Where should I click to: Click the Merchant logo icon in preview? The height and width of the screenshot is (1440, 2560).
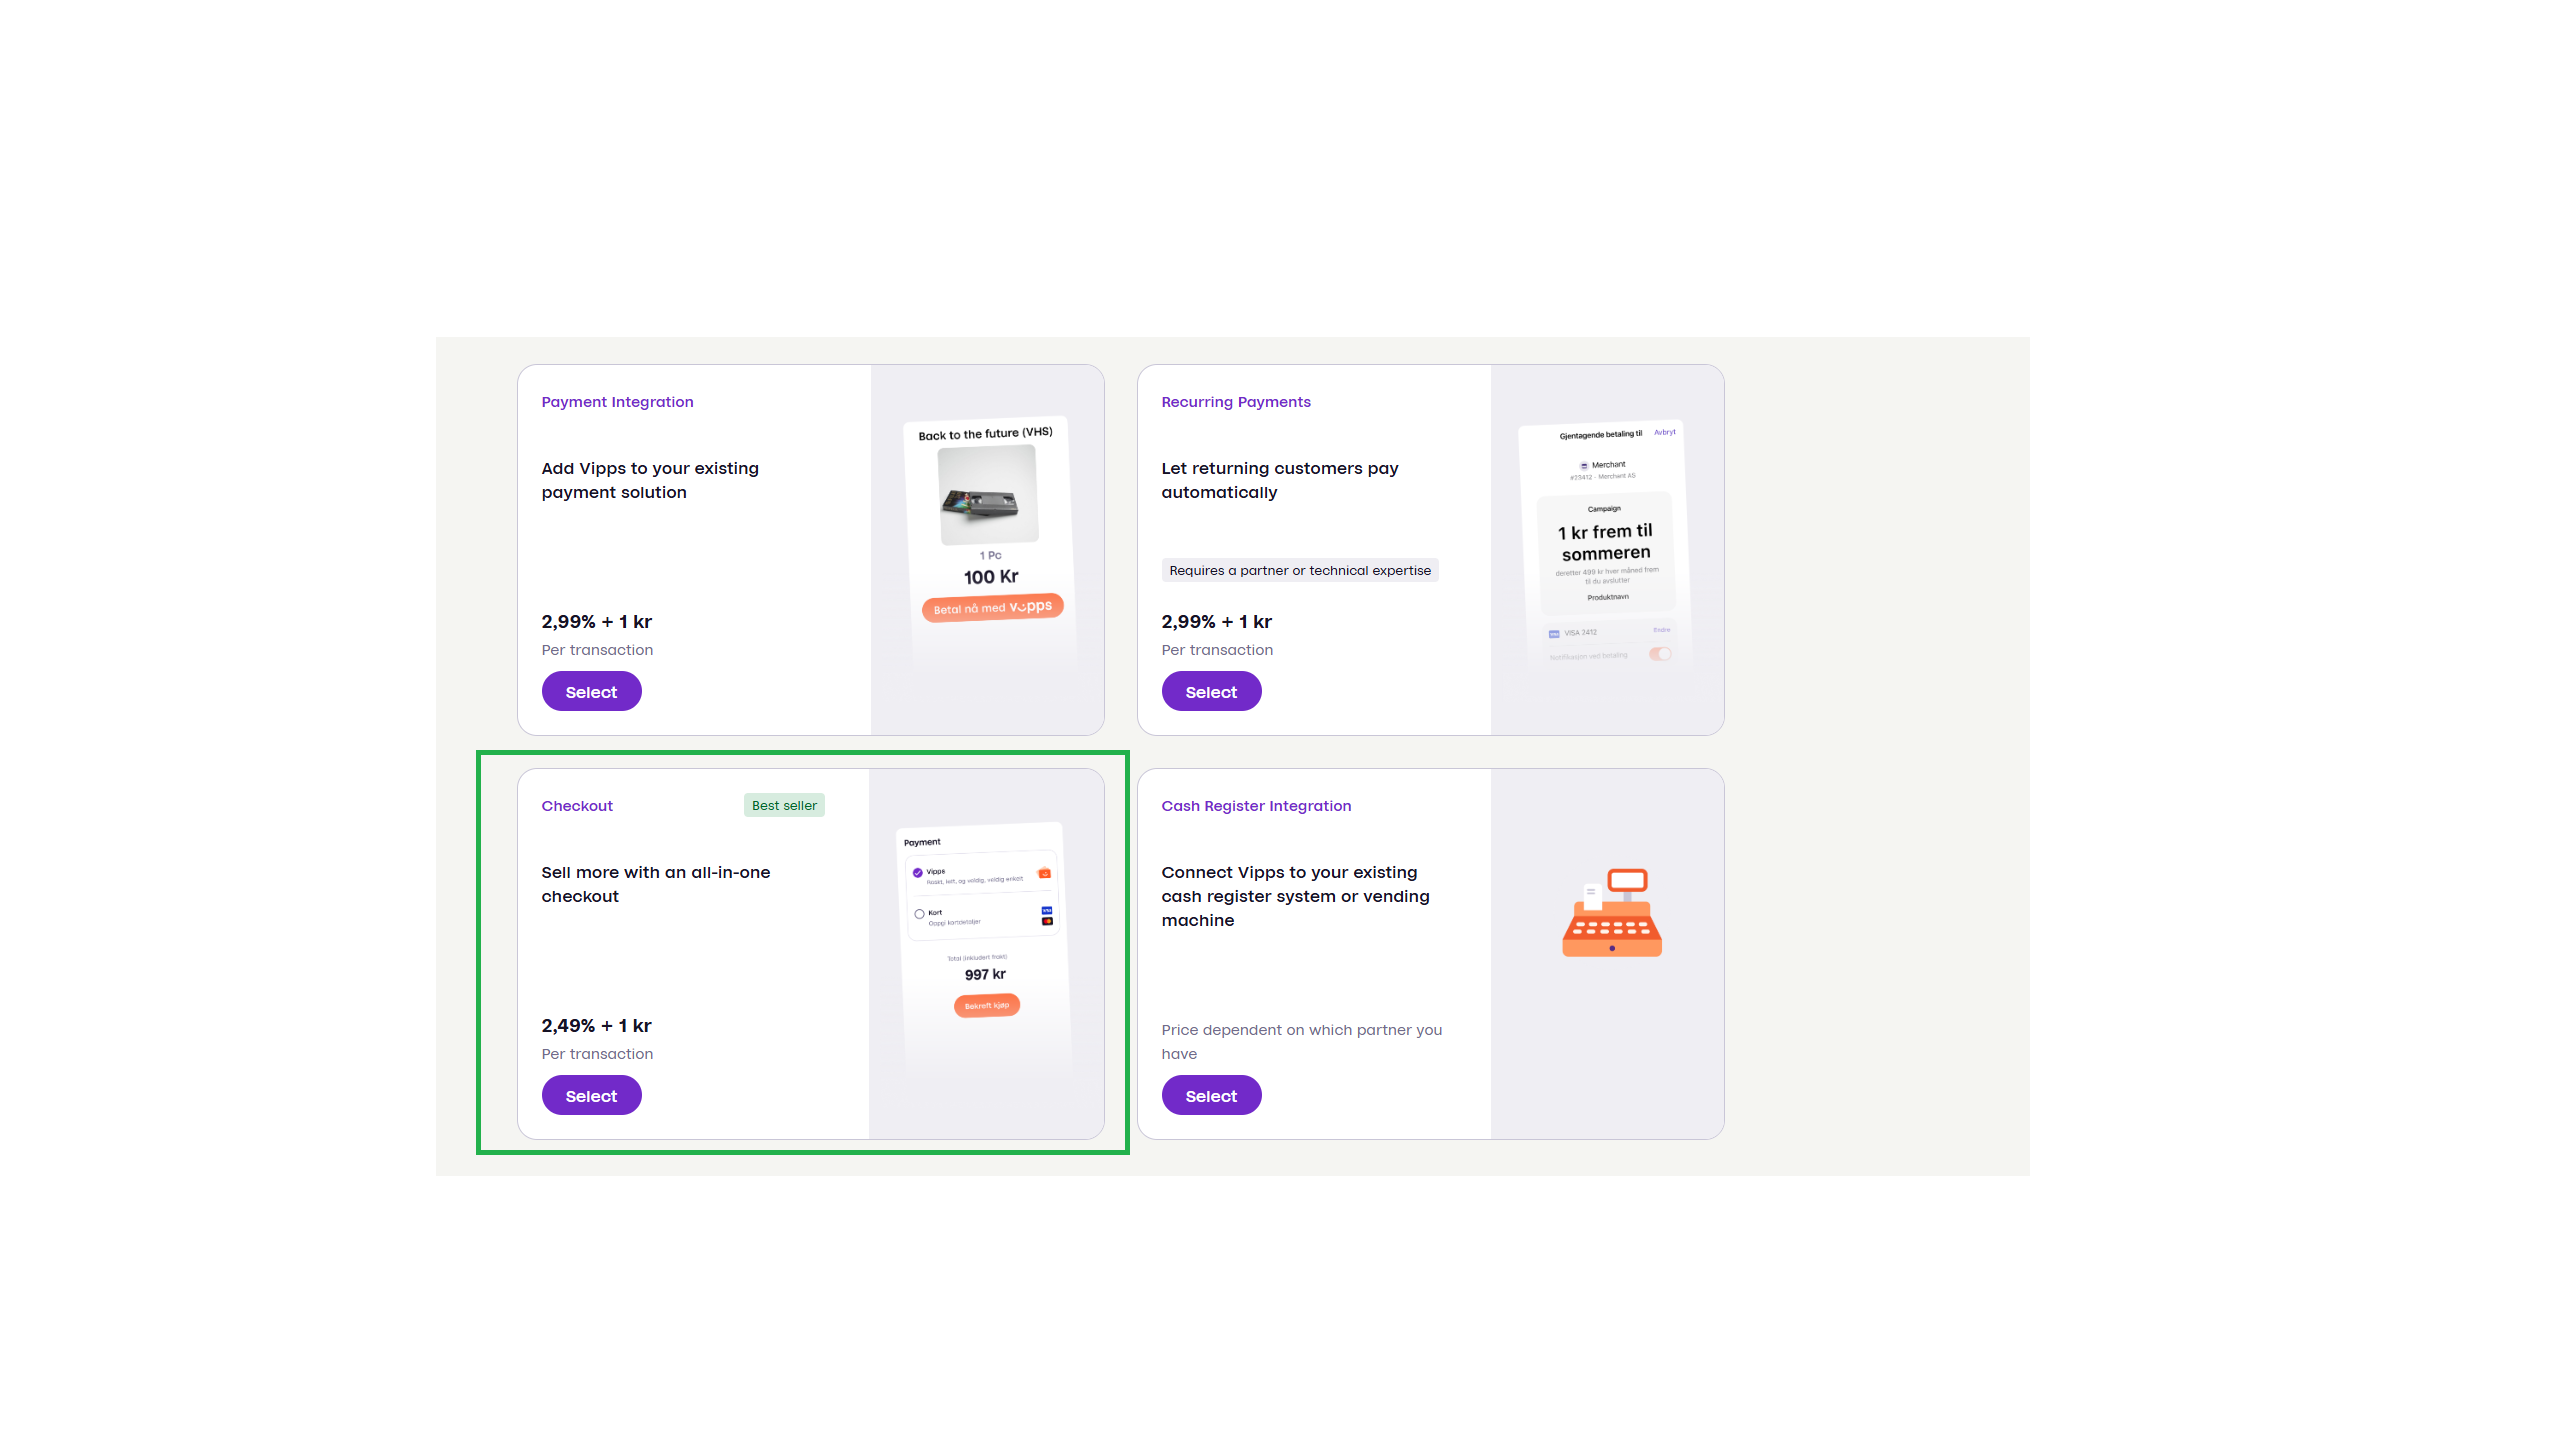[1584, 466]
